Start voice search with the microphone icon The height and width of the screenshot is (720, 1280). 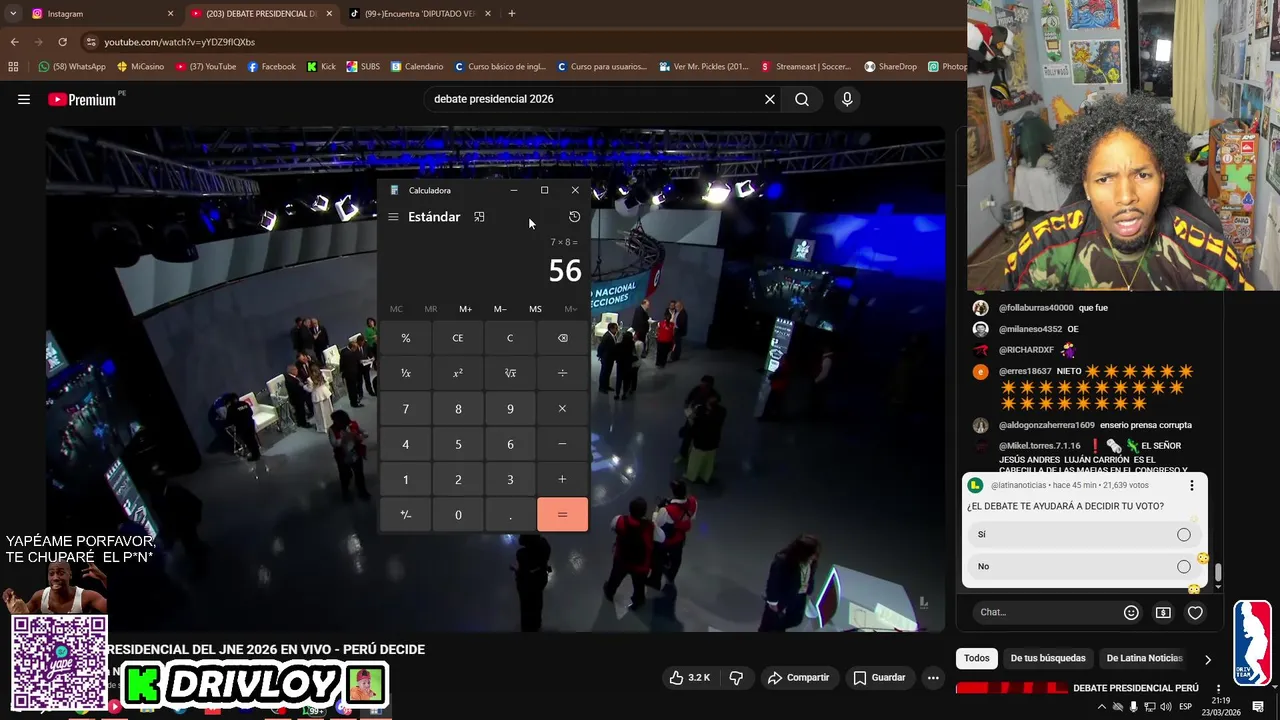point(847,99)
